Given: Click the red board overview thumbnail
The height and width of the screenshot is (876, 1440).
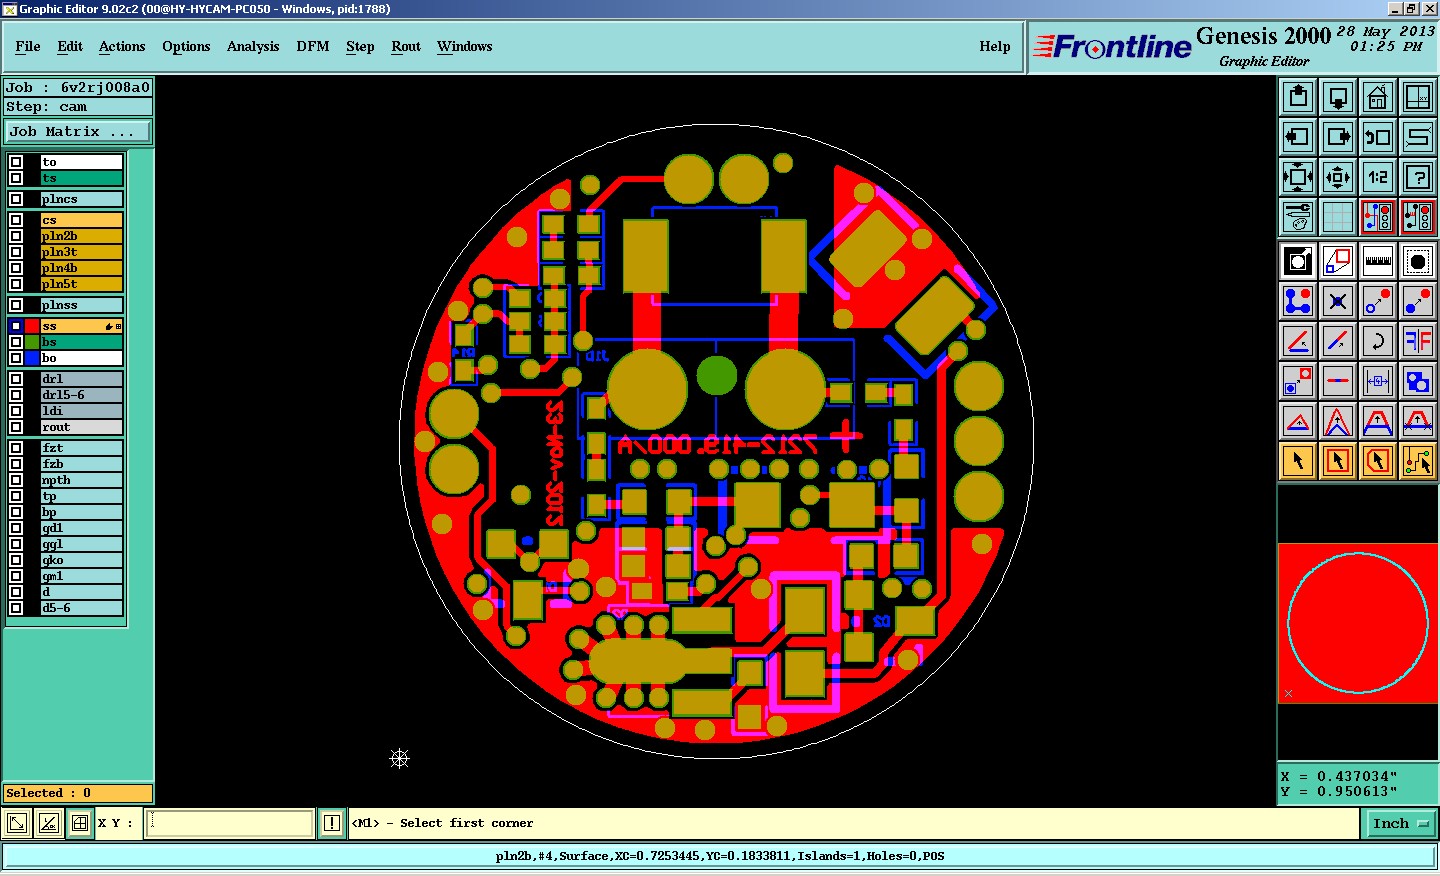Looking at the screenshot, I should click(x=1358, y=623).
